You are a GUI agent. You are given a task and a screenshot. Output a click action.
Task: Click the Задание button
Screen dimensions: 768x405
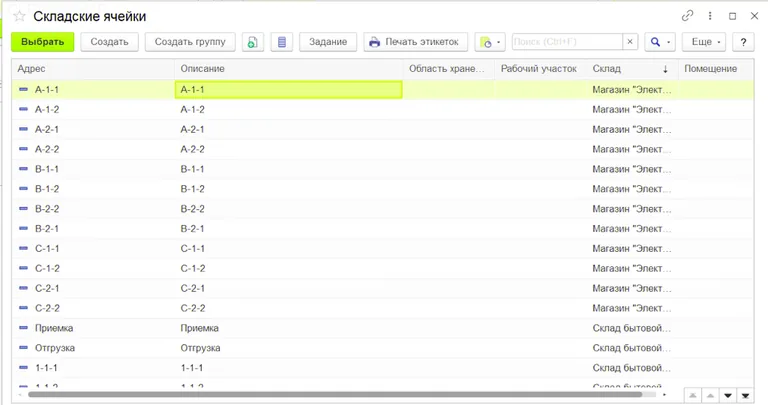point(328,42)
